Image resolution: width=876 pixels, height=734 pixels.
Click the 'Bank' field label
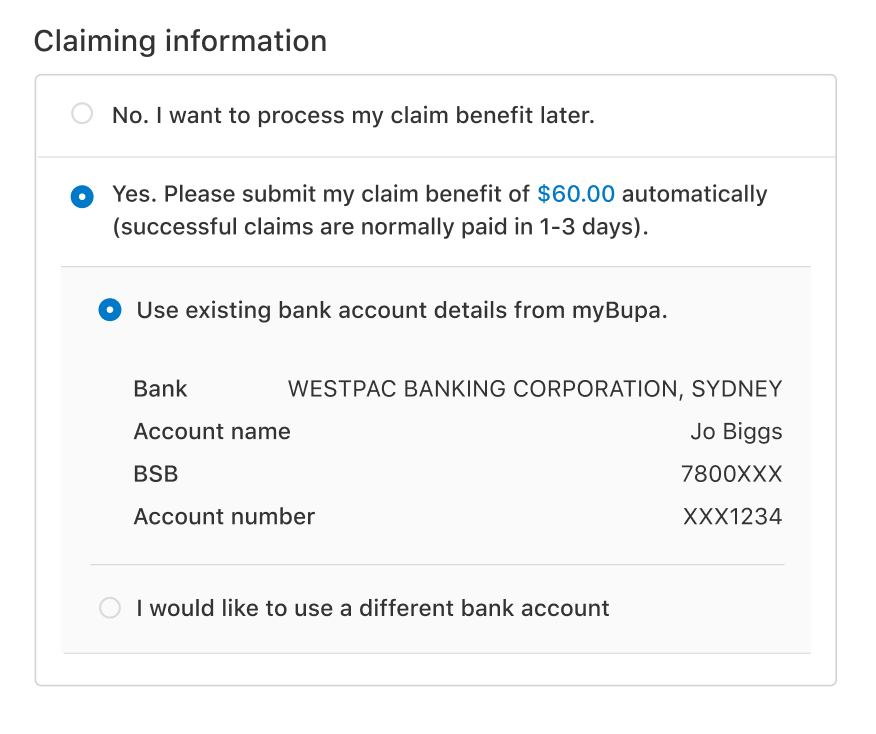click(160, 389)
